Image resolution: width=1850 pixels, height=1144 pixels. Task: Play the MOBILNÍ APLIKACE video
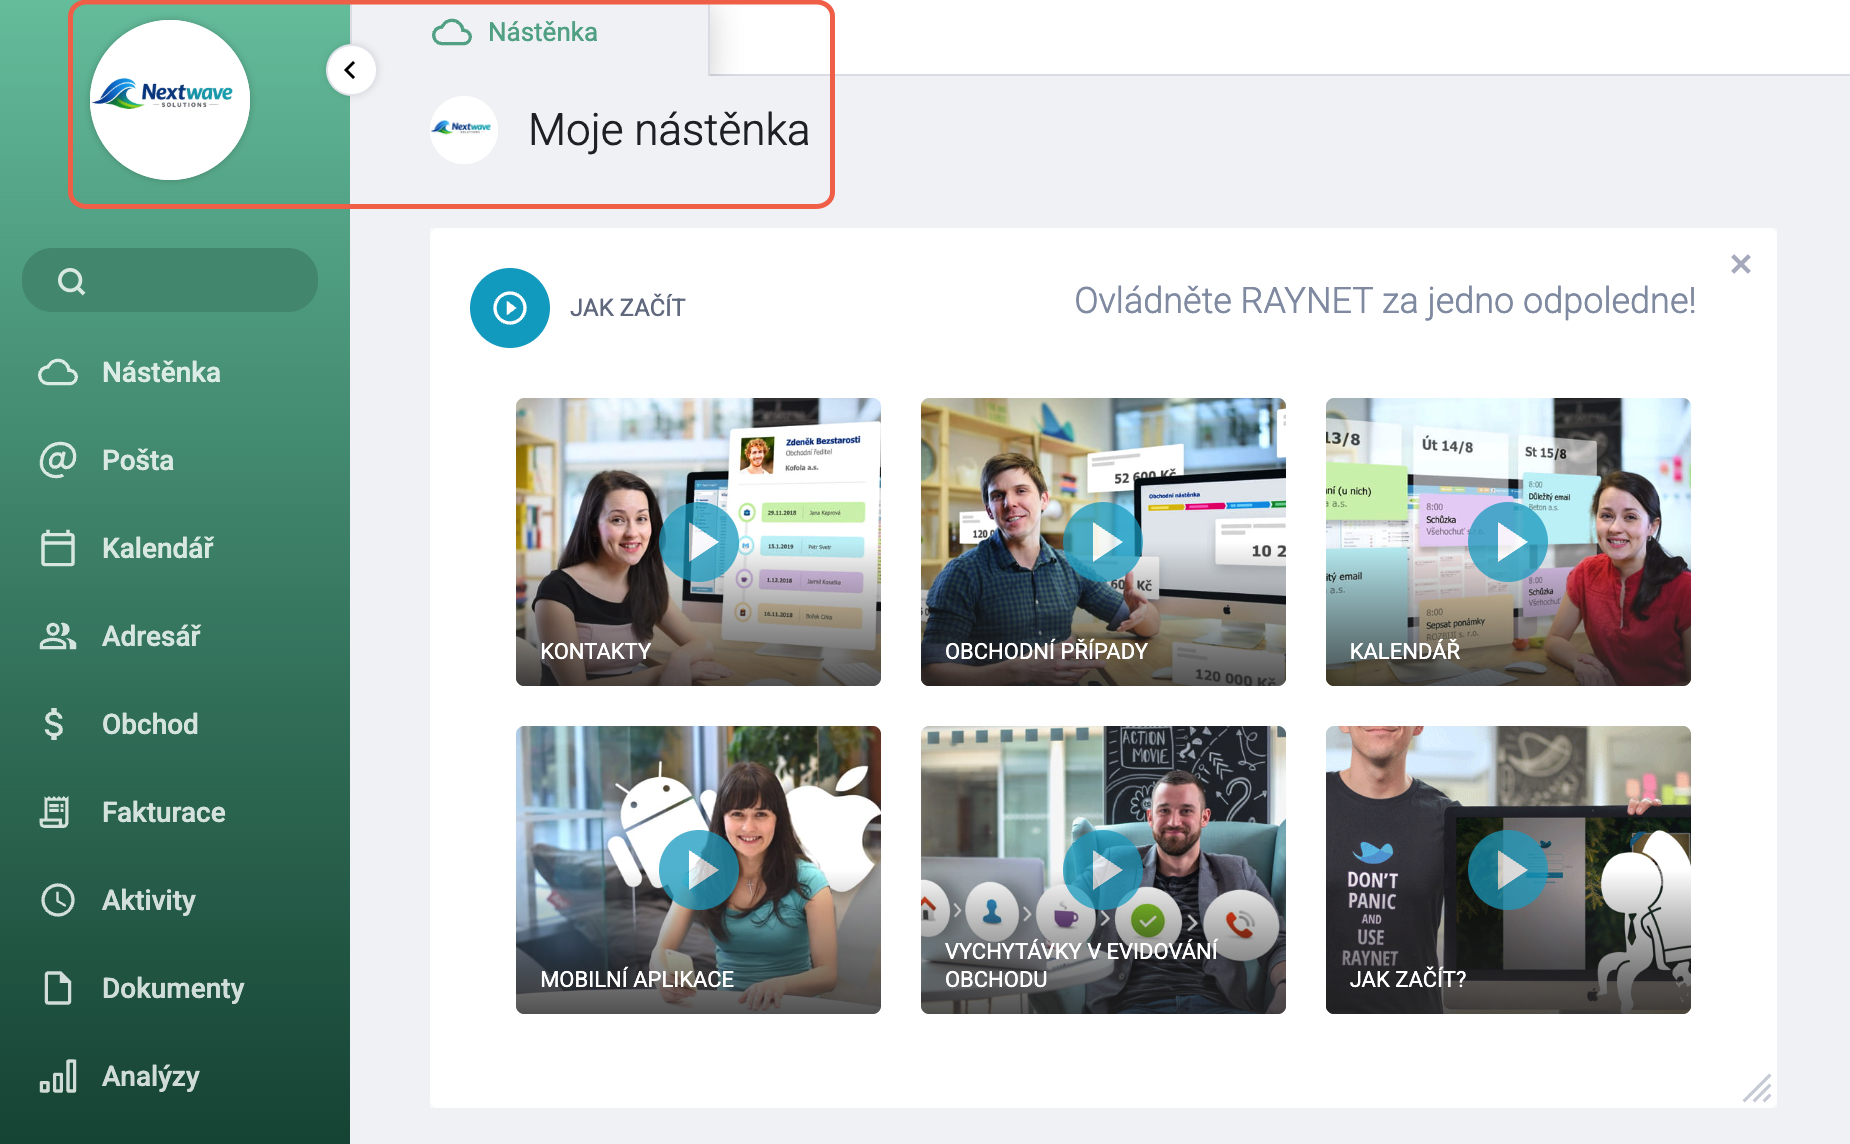(x=698, y=870)
